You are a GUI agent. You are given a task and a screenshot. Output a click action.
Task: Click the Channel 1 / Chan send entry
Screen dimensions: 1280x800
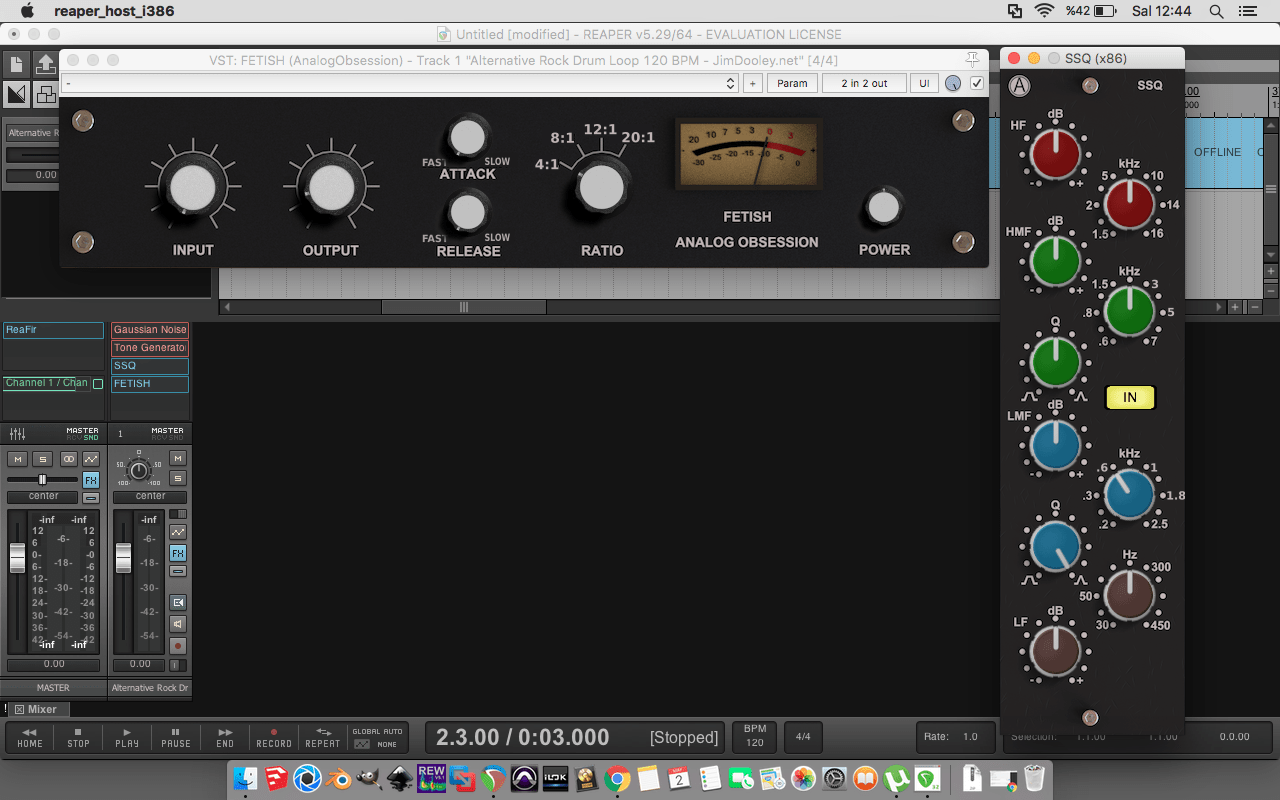pyautogui.click(x=47, y=383)
